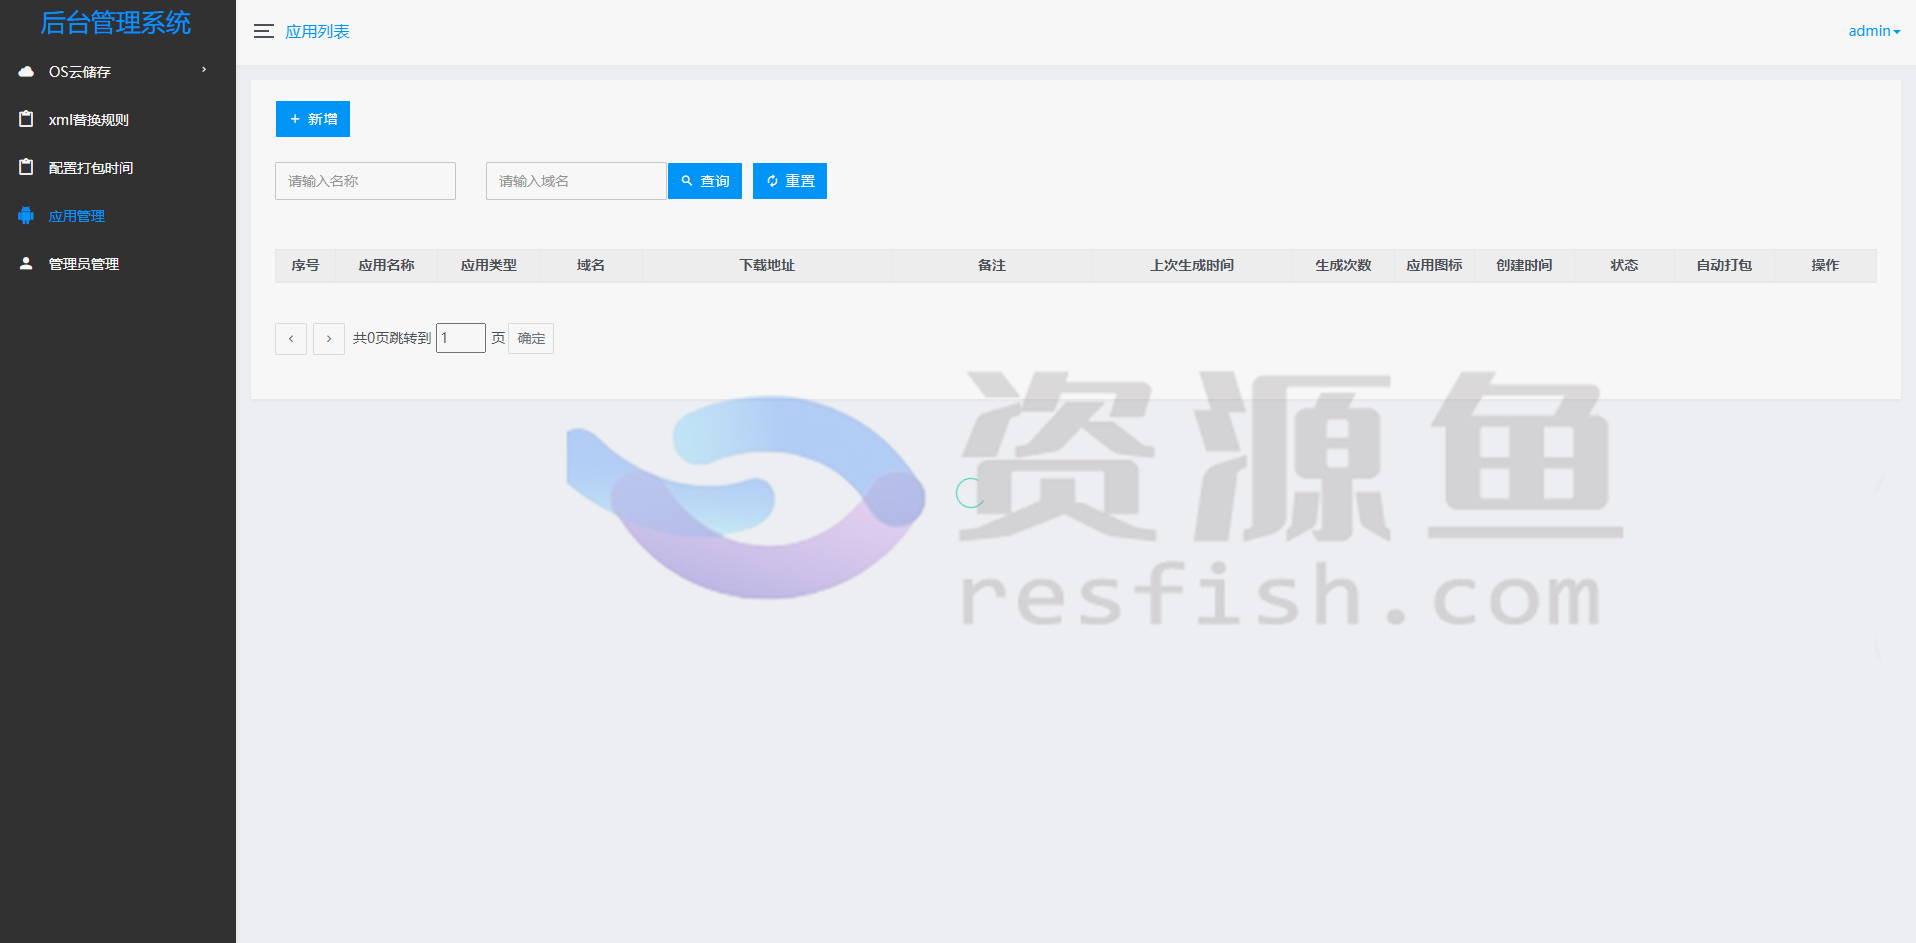Toggle the sidebar hamburger menu icon
1916x943 pixels.
[264, 31]
